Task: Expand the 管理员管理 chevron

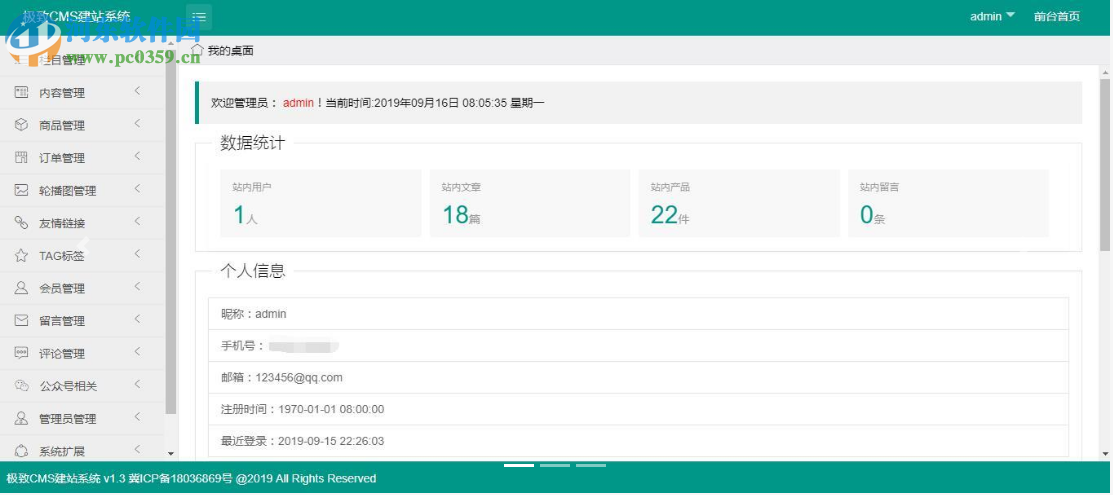Action: pos(137,417)
